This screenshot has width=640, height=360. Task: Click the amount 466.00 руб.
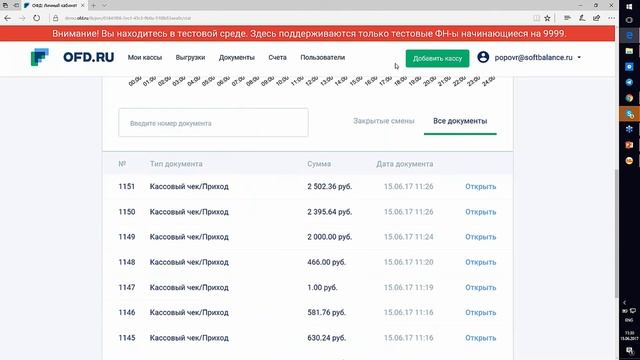tap(327, 262)
